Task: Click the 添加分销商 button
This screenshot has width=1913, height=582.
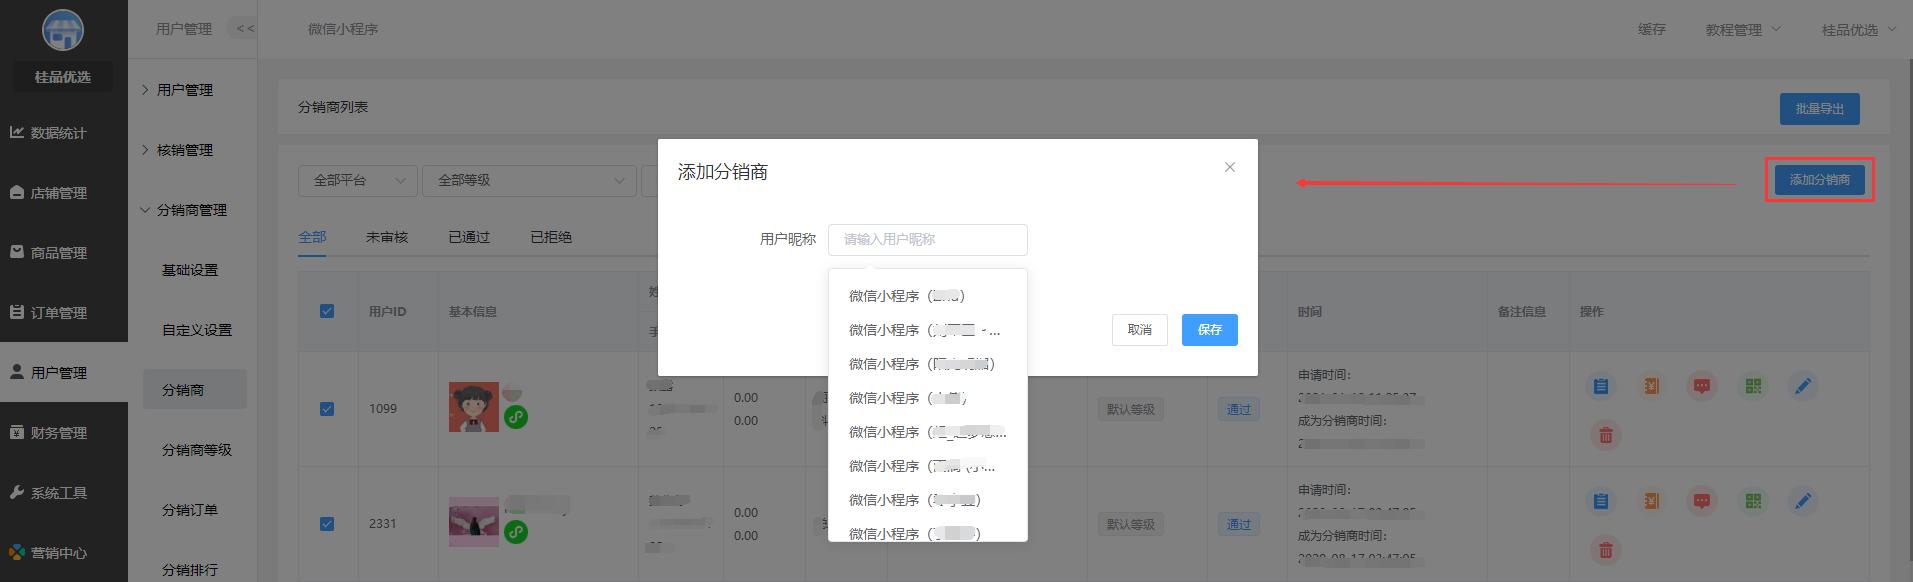Action: click(x=1819, y=180)
